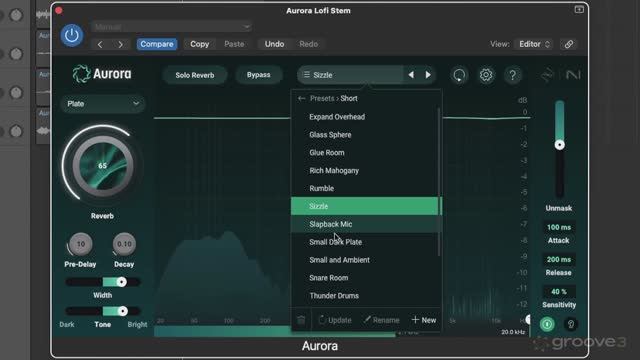Go back to Presets folder arrow

coord(302,98)
